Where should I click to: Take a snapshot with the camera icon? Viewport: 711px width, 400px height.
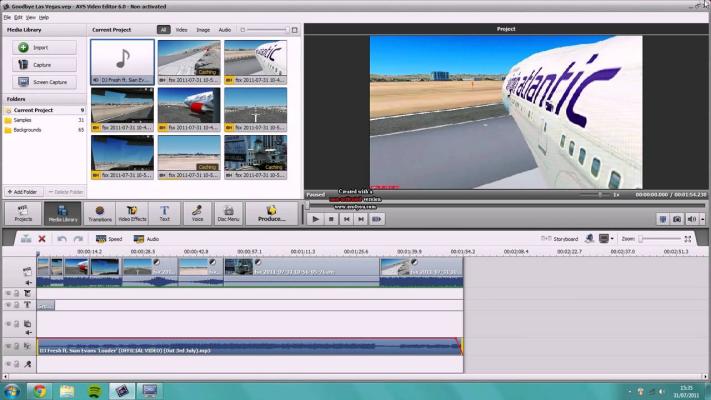677,220
